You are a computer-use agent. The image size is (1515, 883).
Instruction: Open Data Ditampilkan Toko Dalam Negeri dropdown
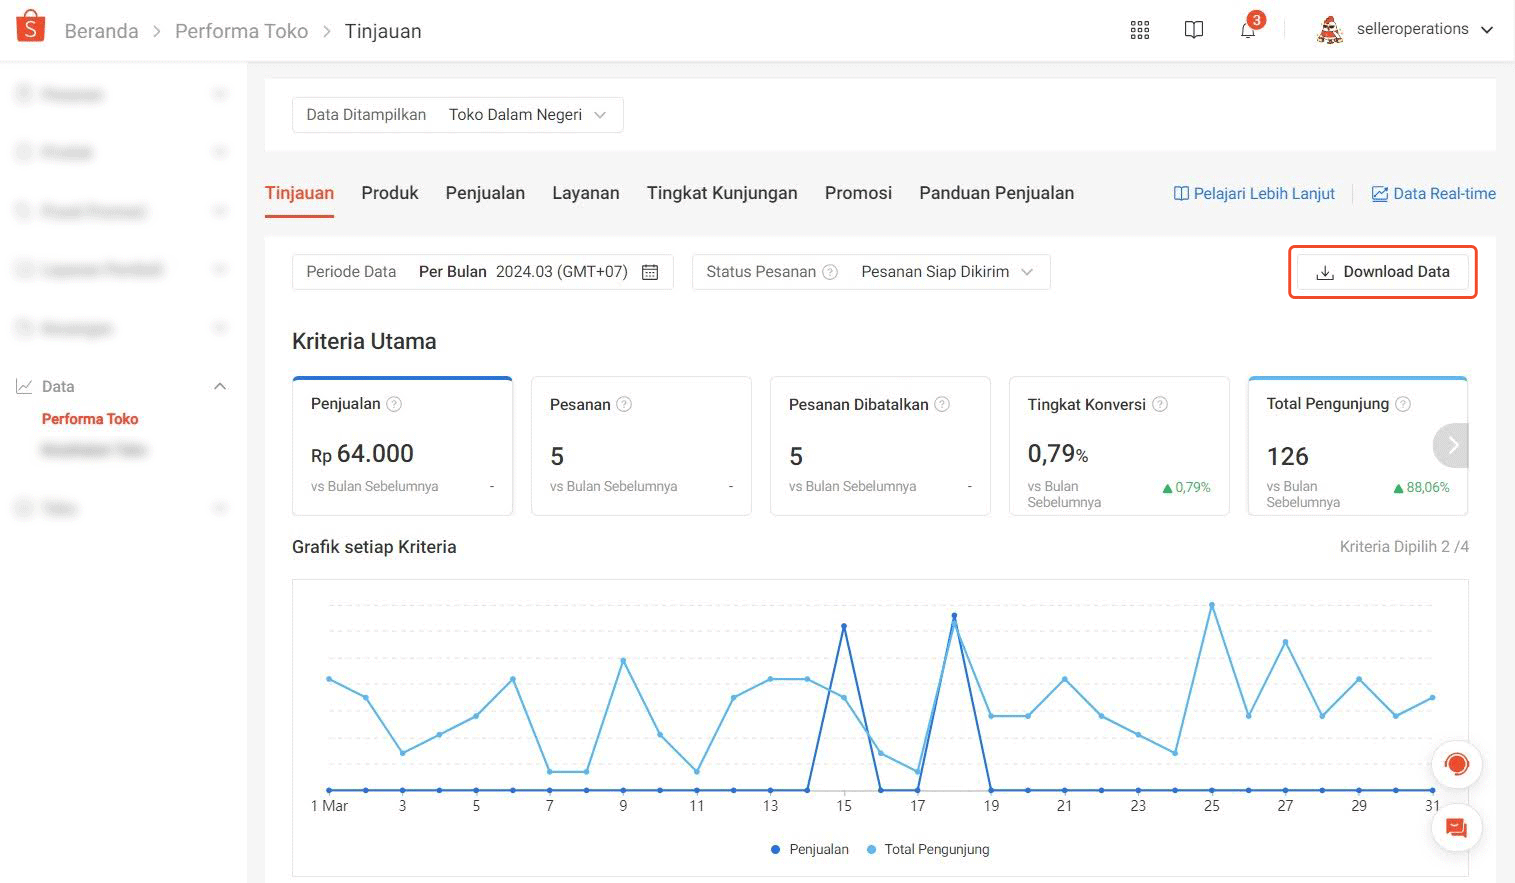[458, 115]
